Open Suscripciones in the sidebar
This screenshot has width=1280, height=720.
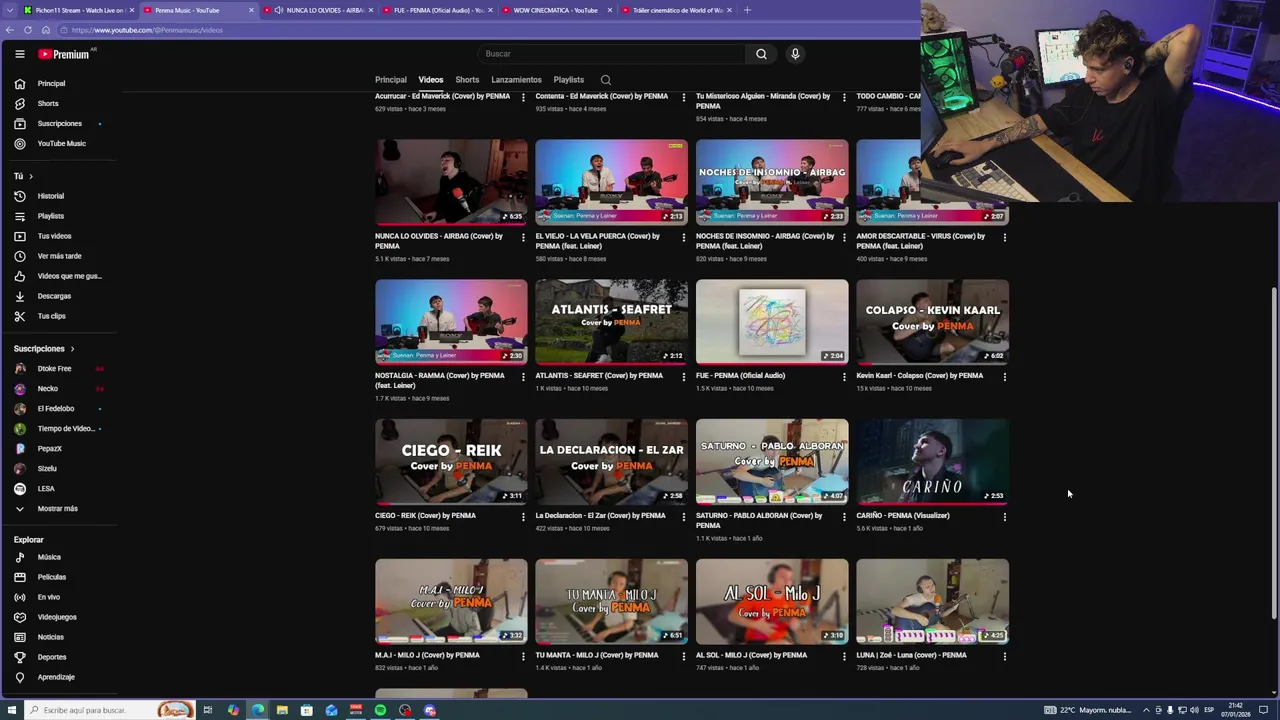point(58,123)
